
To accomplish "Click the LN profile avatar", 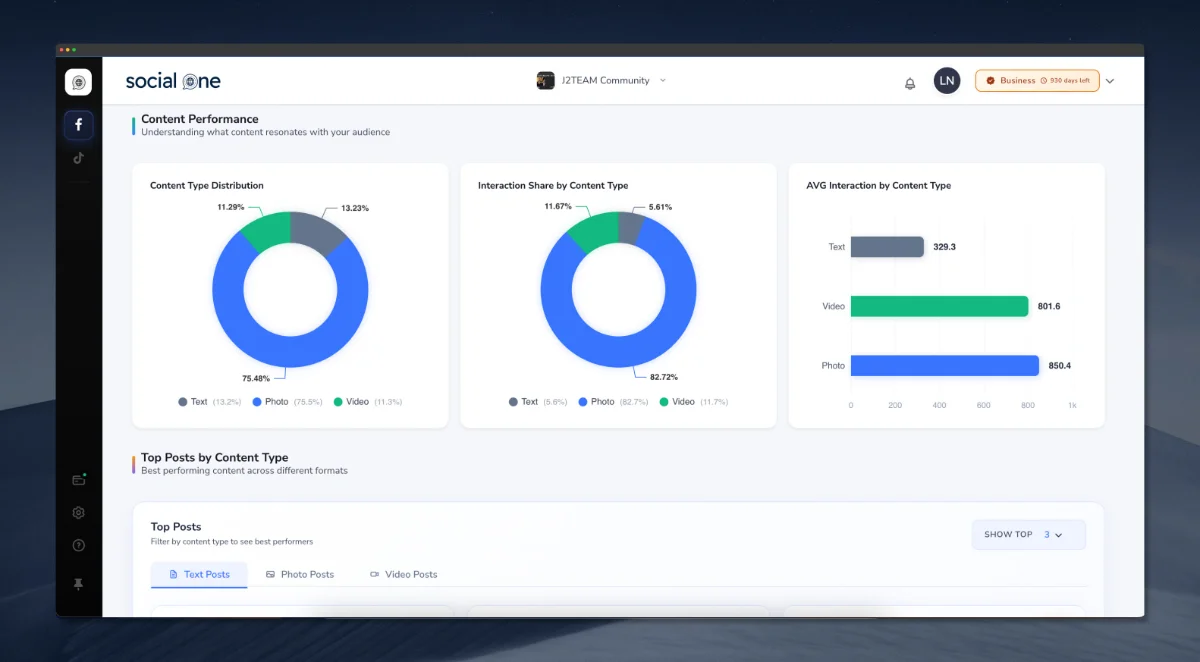I will click(x=947, y=80).
